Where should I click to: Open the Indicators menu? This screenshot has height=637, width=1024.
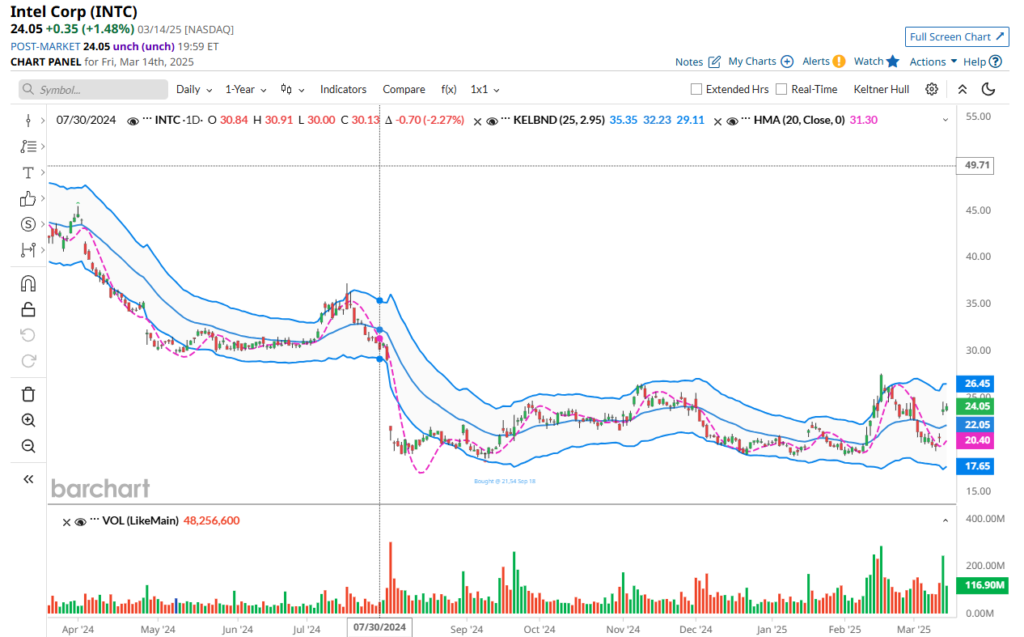coord(343,89)
